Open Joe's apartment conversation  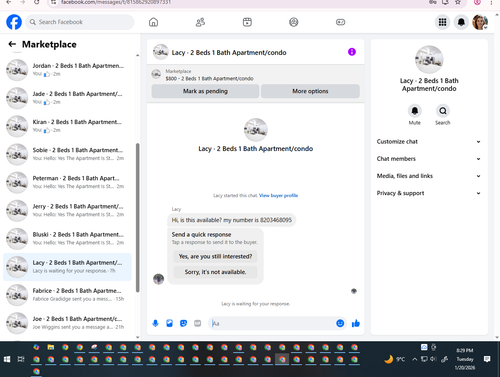click(x=67, y=323)
